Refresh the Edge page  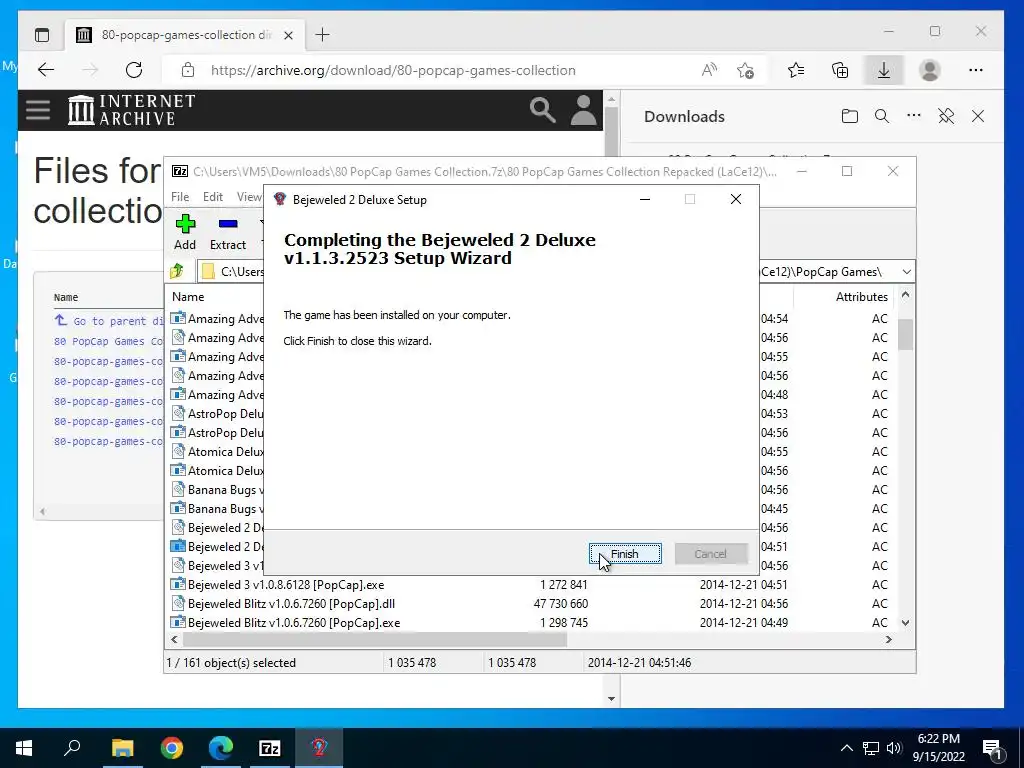pos(134,70)
